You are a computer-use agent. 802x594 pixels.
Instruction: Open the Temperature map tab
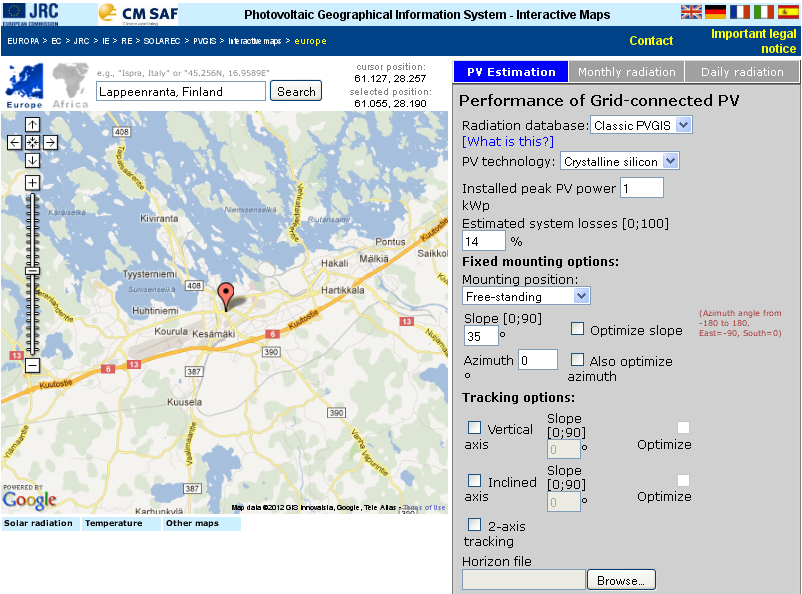pos(121,523)
